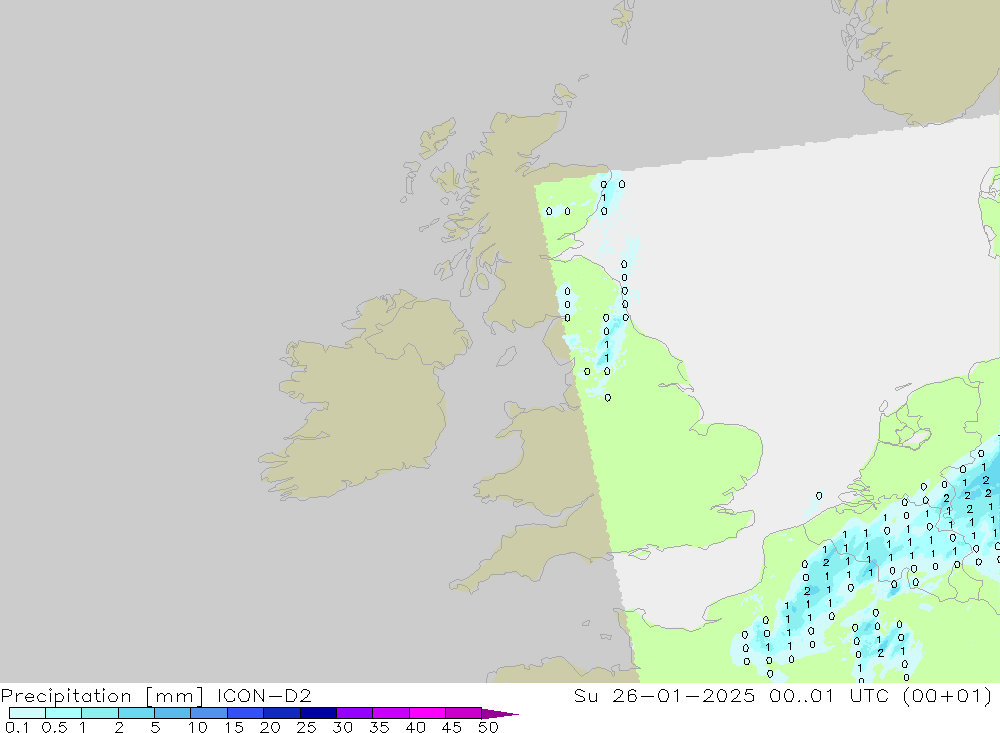Click the 20–25 mm dark blue legend box
Viewport: 1000px width, 733px height.
click(x=282, y=713)
